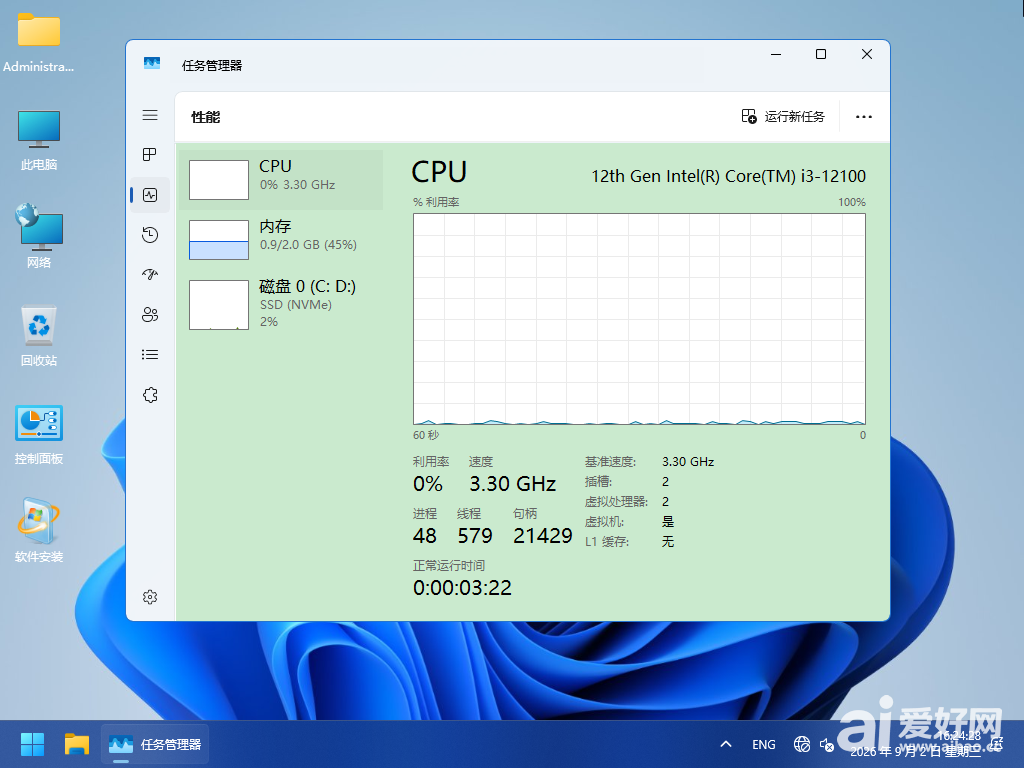Click the uptime value 0:00:03:22
This screenshot has width=1024, height=768.
(462, 588)
